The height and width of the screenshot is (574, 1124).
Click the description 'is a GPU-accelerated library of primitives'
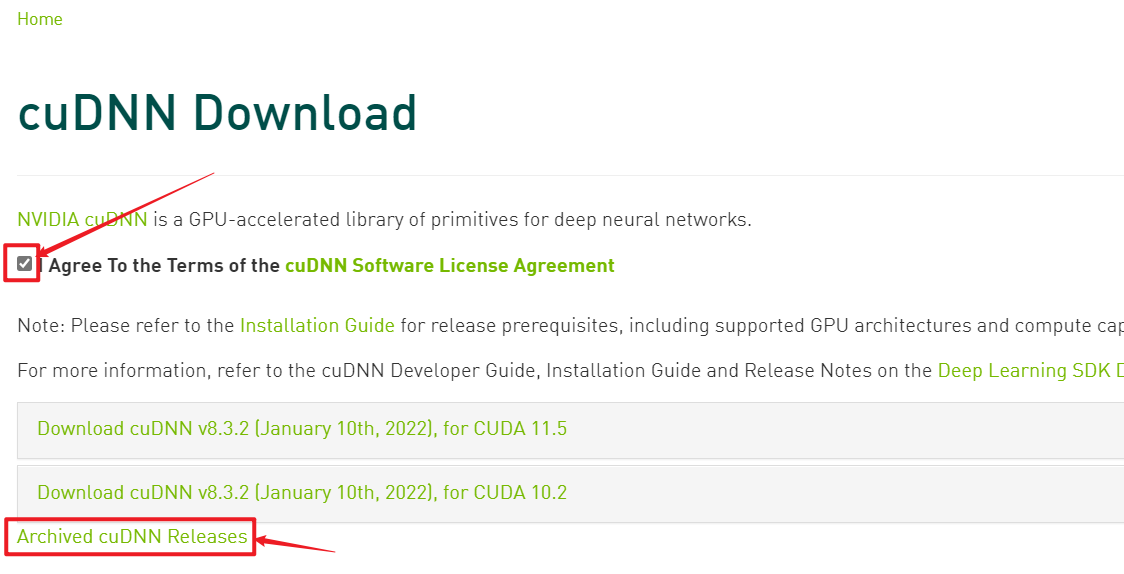pyautogui.click(x=333, y=219)
